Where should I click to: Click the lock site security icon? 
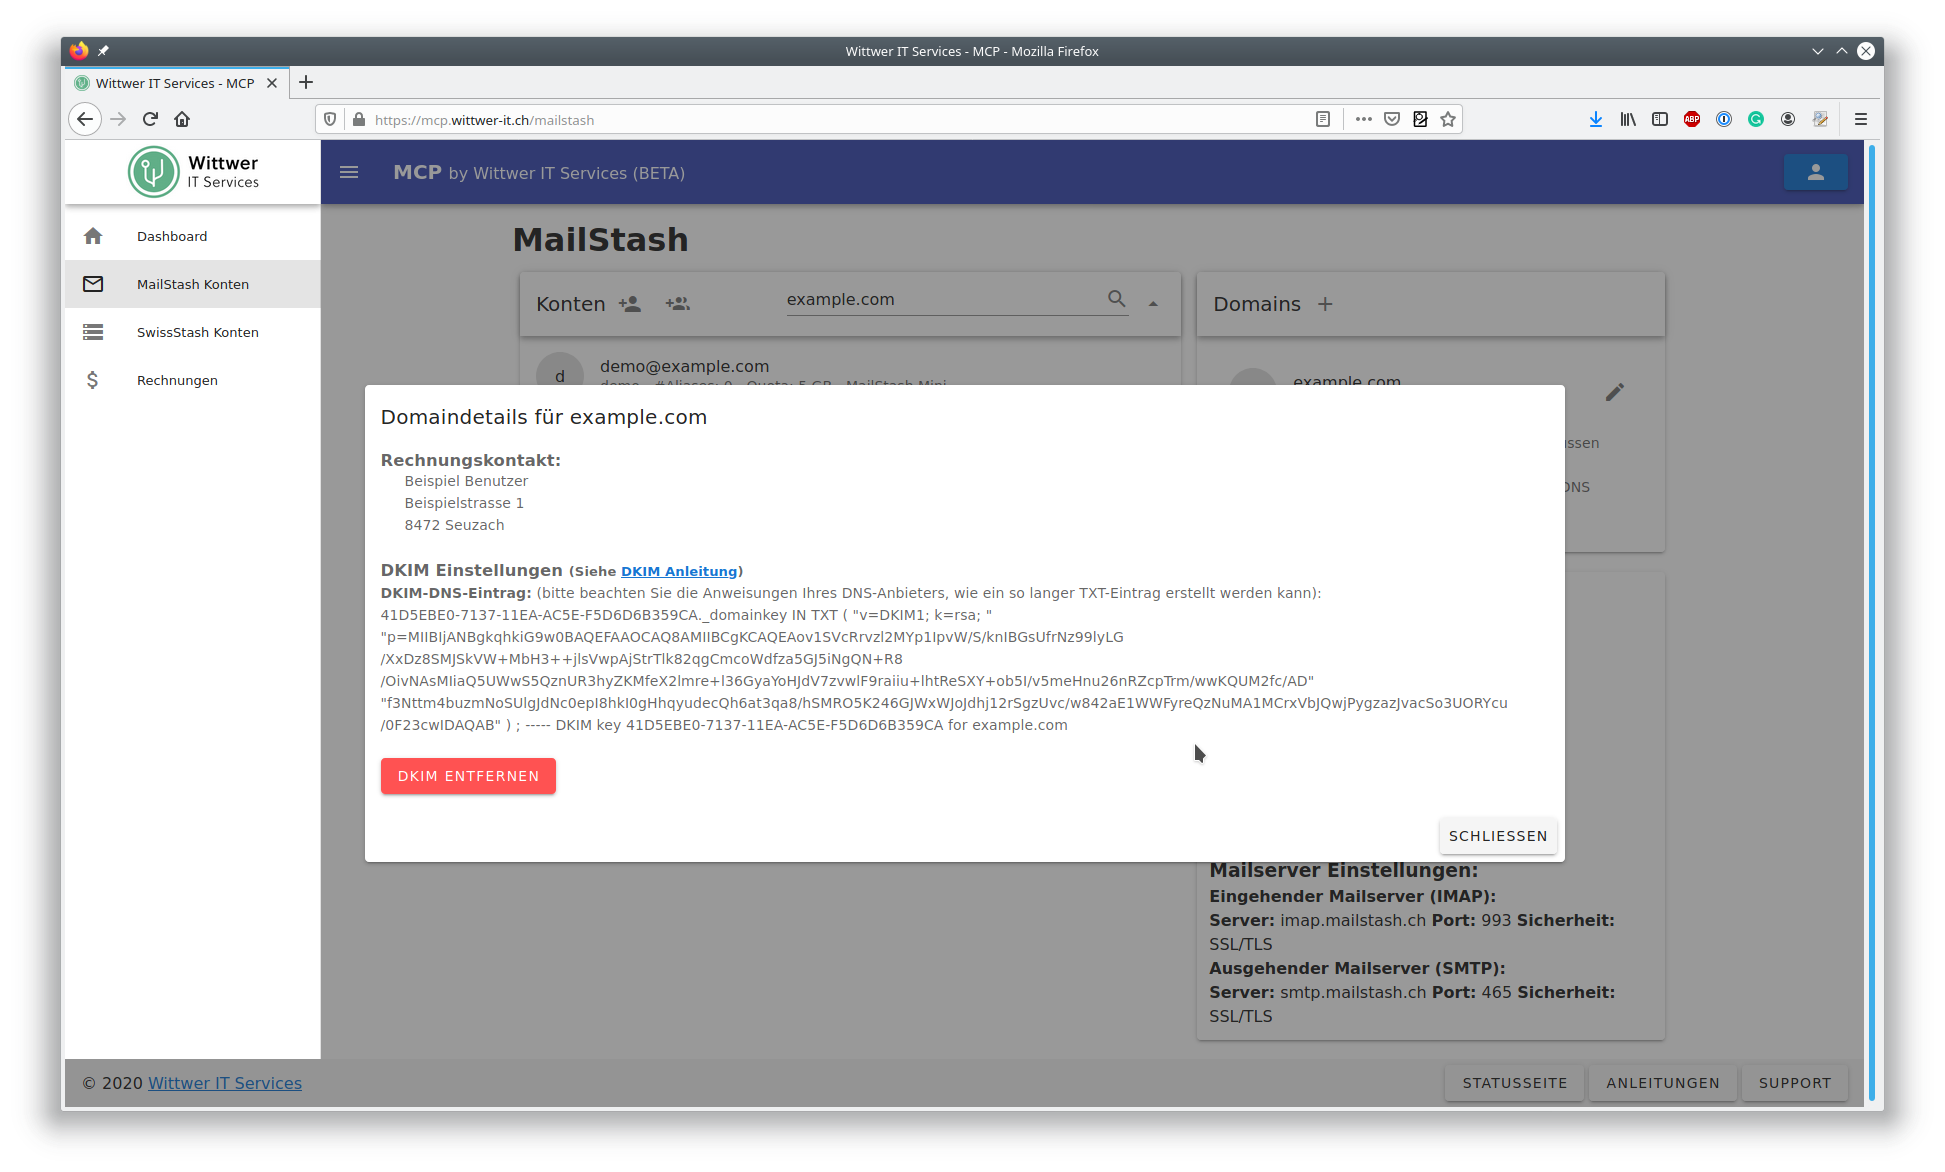click(x=359, y=119)
